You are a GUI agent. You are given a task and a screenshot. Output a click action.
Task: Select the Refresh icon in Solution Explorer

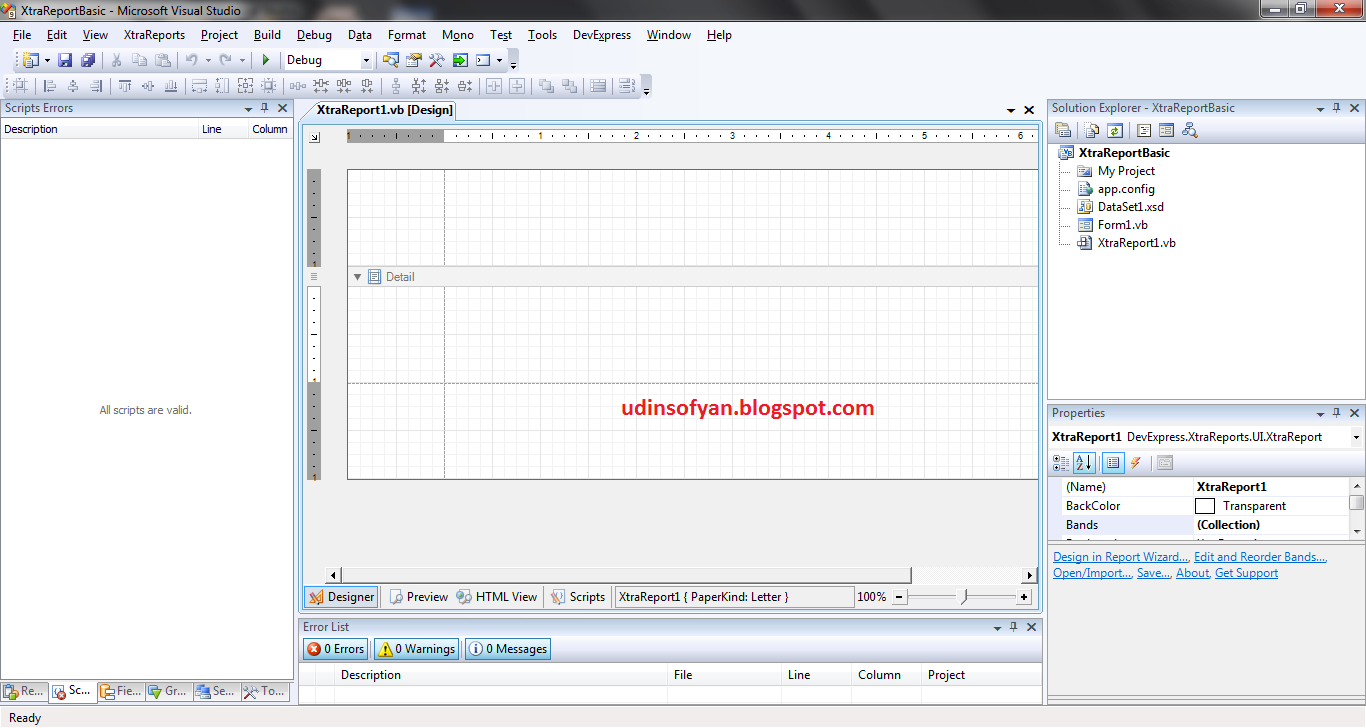[x=1115, y=130]
